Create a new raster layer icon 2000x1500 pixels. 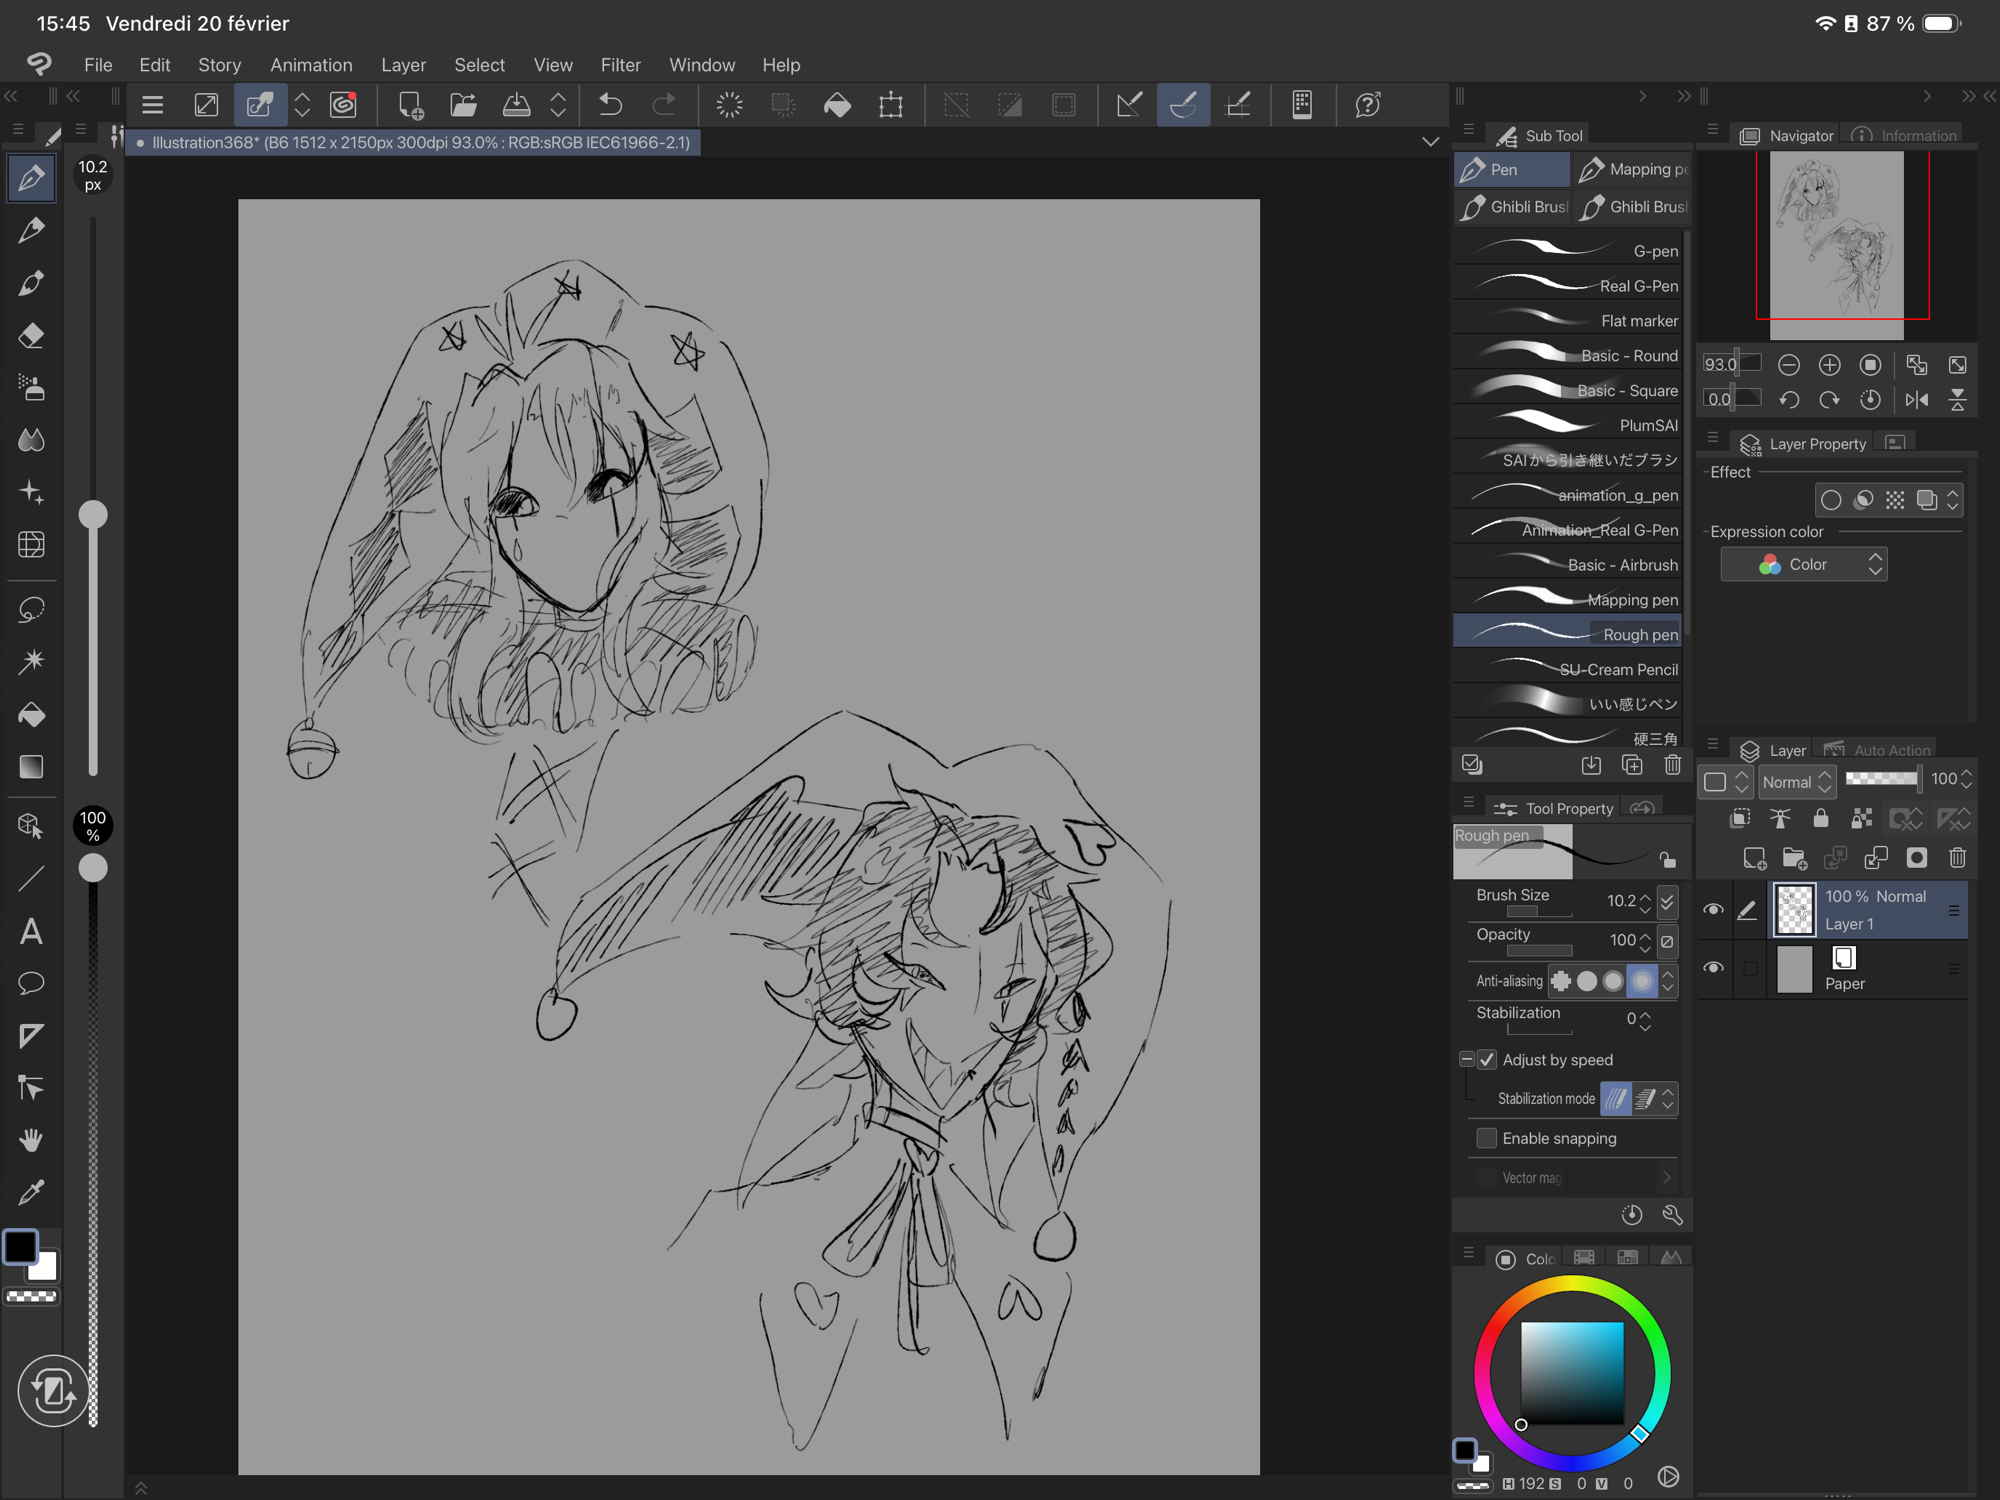[1754, 858]
